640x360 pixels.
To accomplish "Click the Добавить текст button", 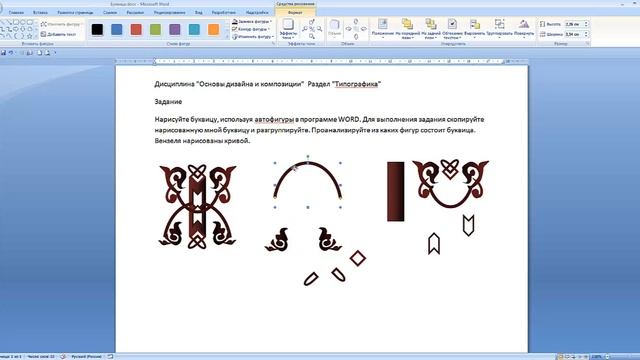I will [59, 34].
